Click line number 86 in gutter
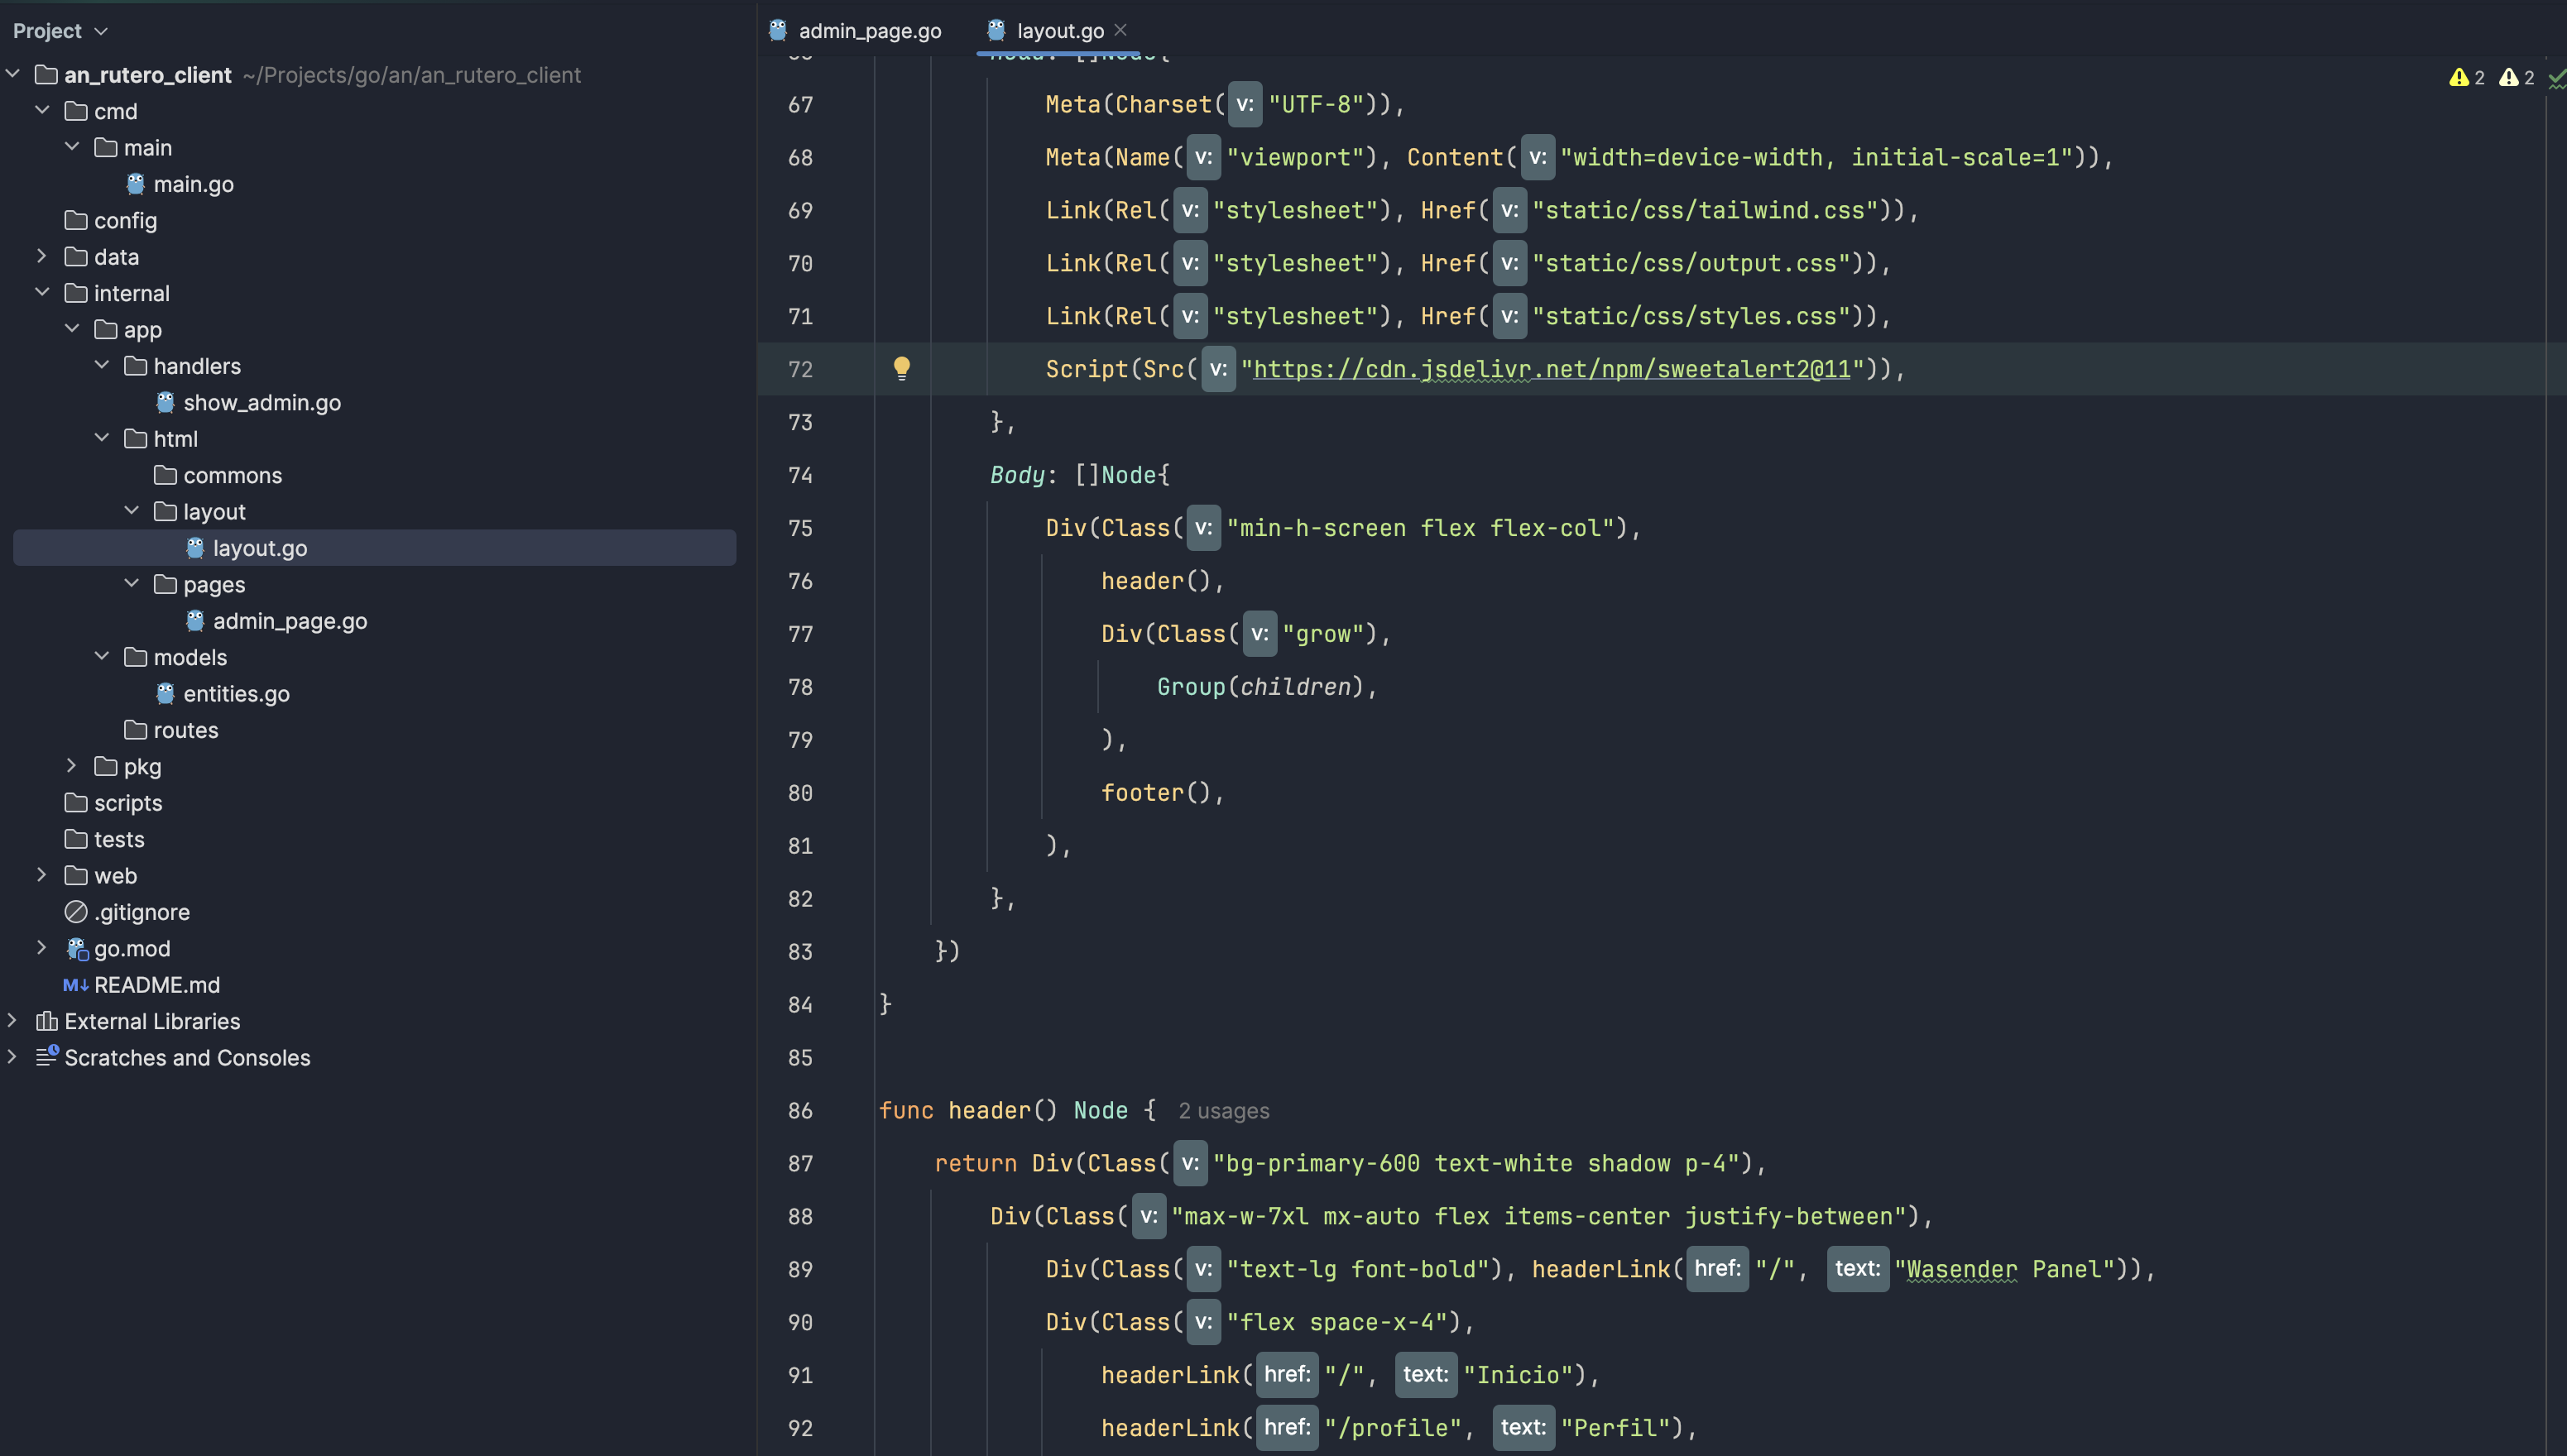This screenshot has width=2567, height=1456. coord(800,1110)
